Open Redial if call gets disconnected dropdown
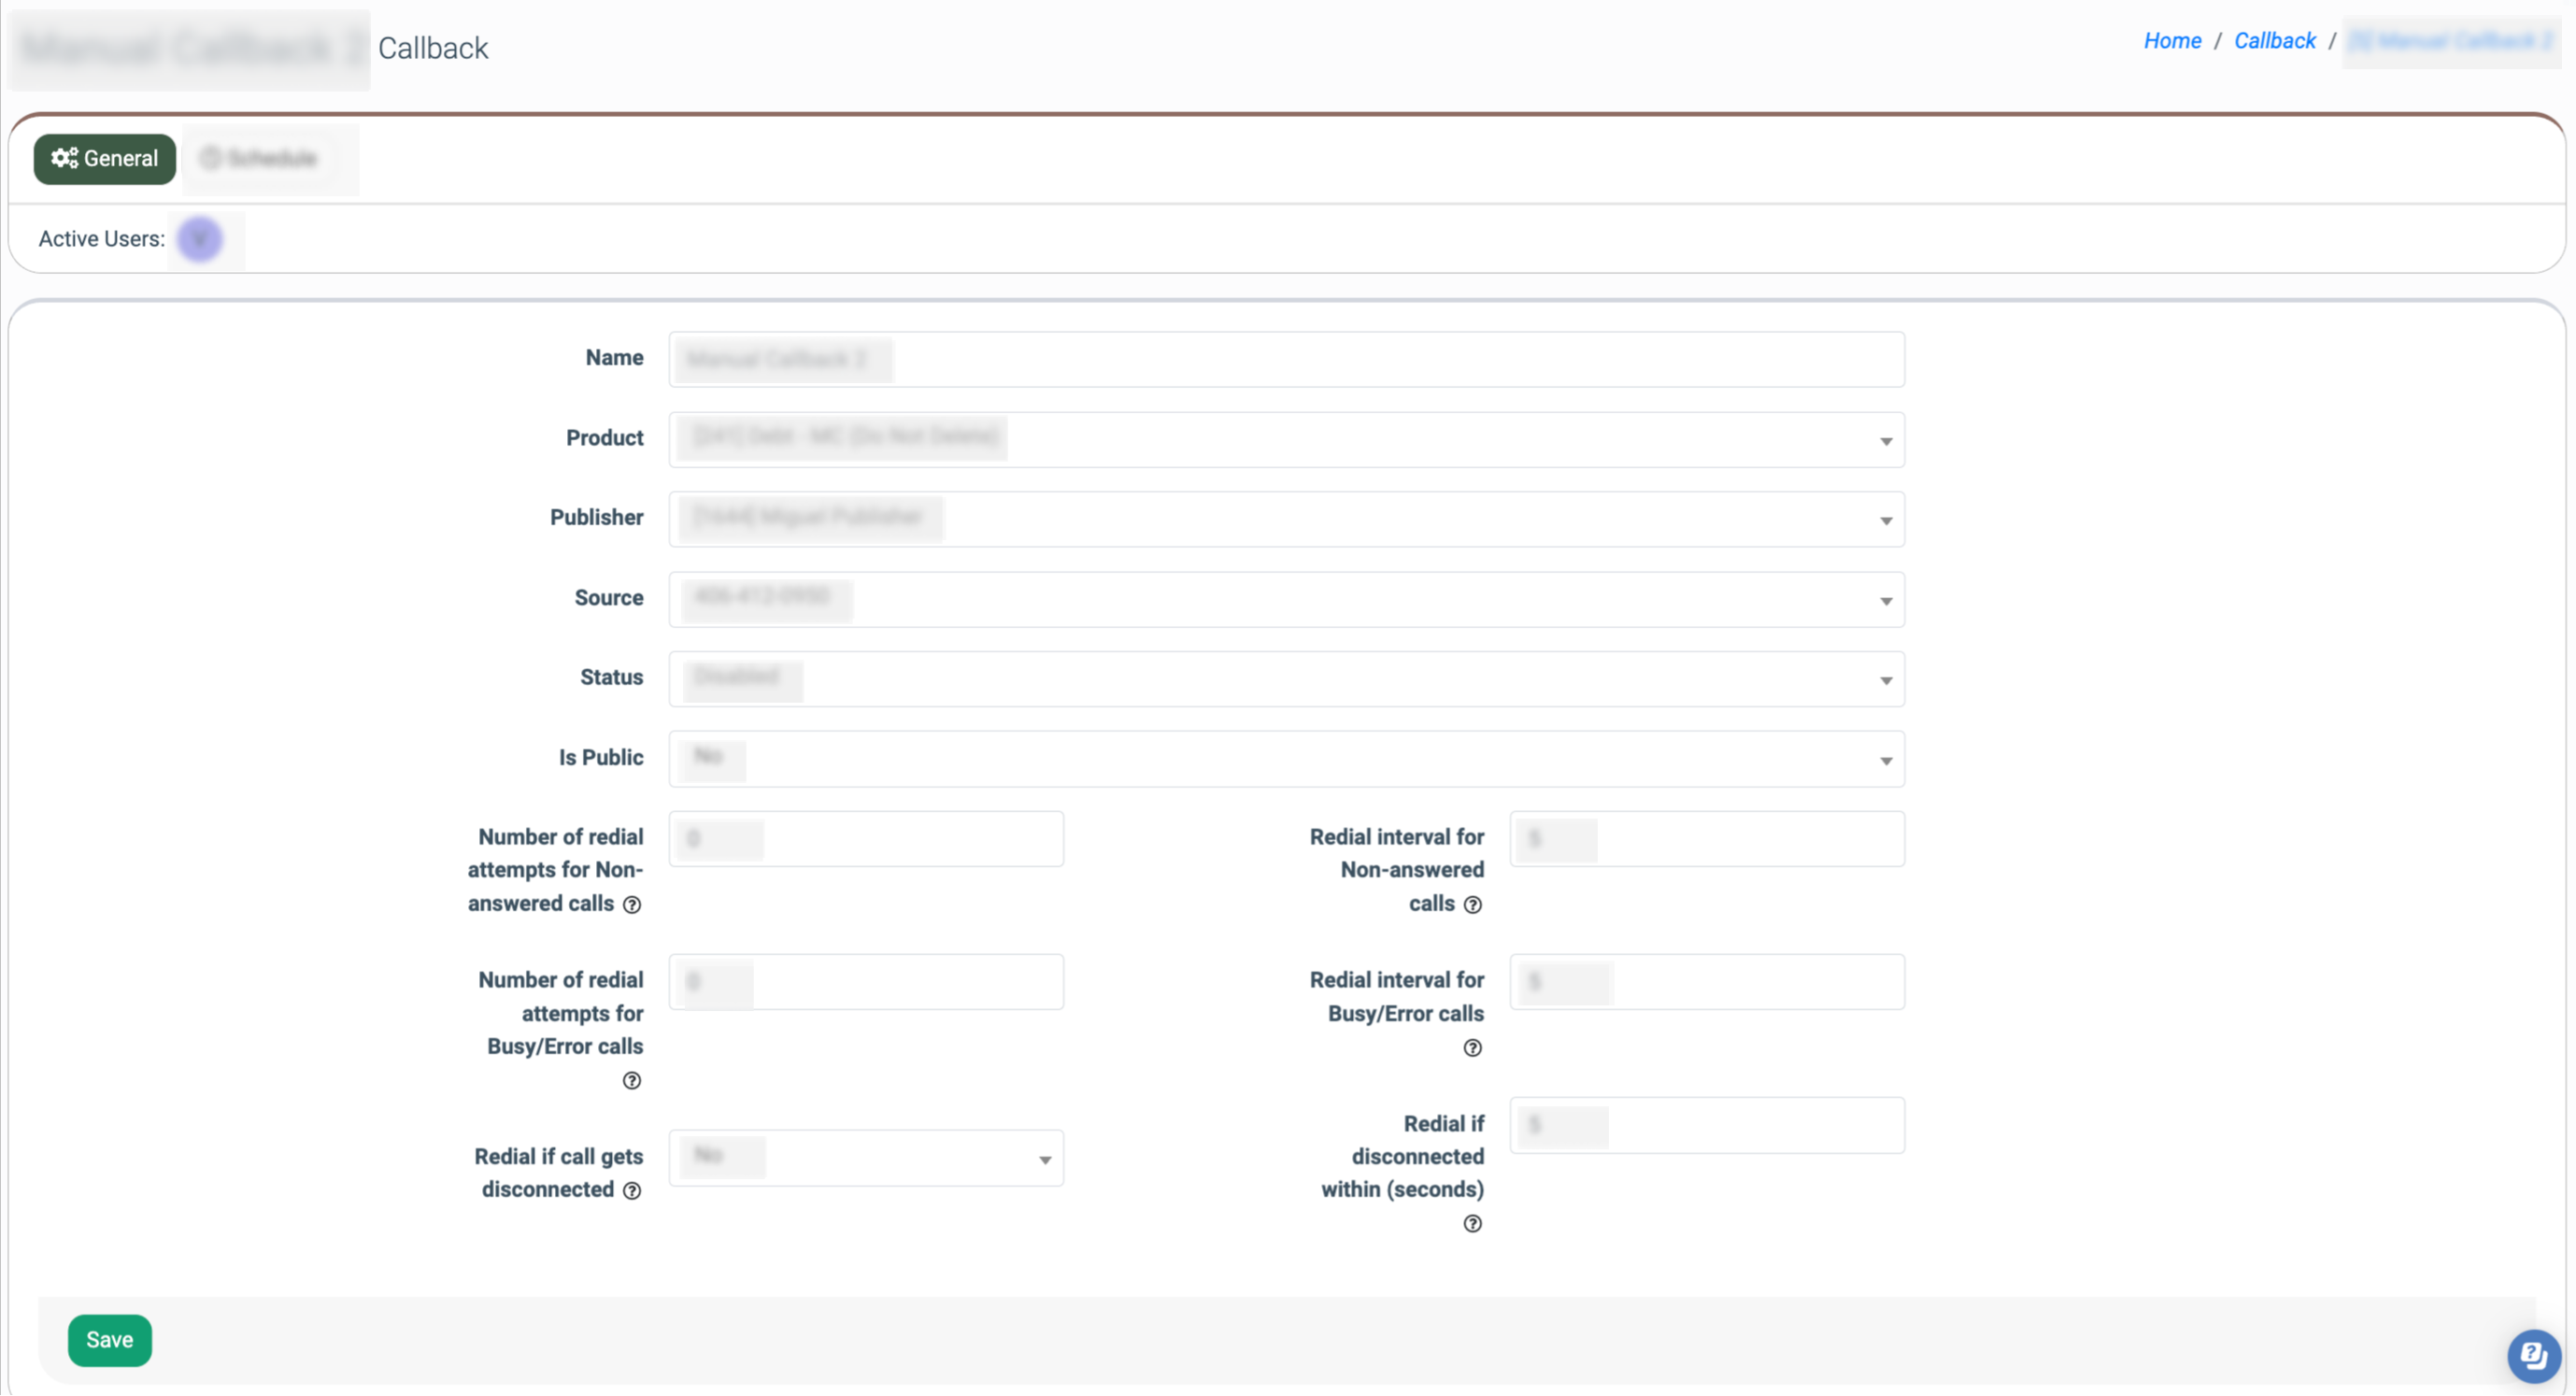 click(866, 1159)
